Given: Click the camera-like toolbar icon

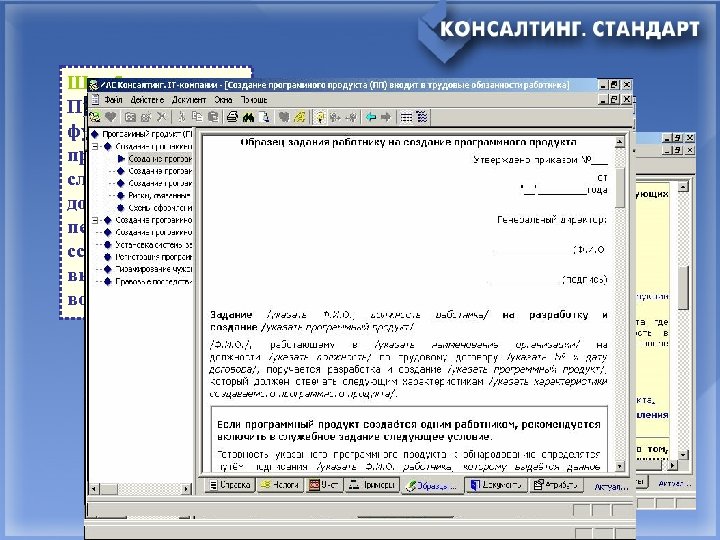Looking at the screenshot, I should [130, 117].
